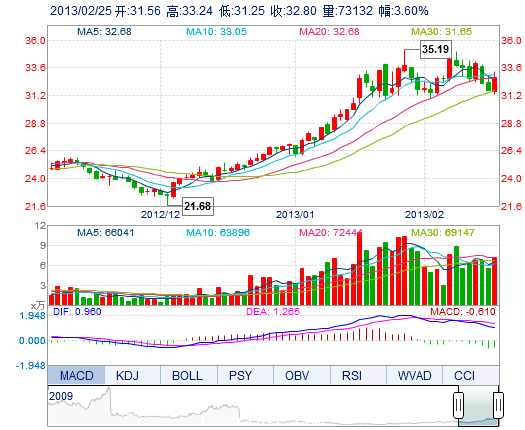The height and width of the screenshot is (430, 525).
Task: Click the right range slider handle
Action: [x=498, y=405]
